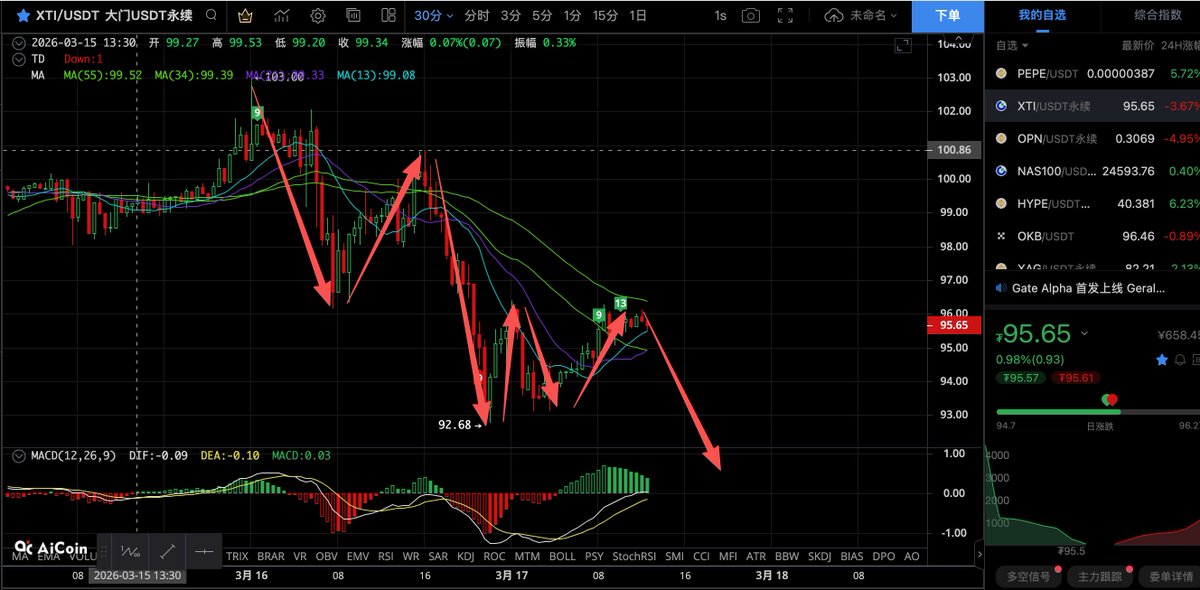Open the chart type icon
The height and width of the screenshot is (590, 1200).
coord(283,16)
